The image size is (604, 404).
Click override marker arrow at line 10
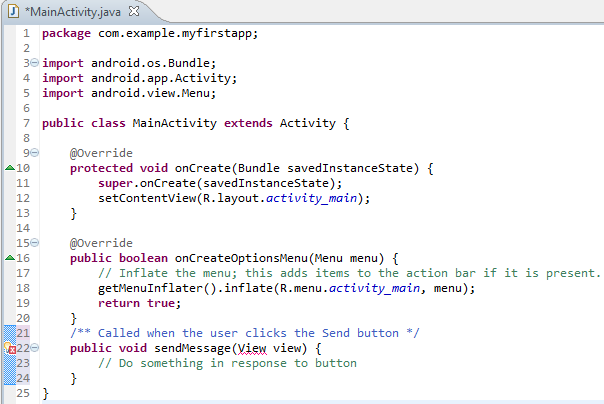coord(10,168)
